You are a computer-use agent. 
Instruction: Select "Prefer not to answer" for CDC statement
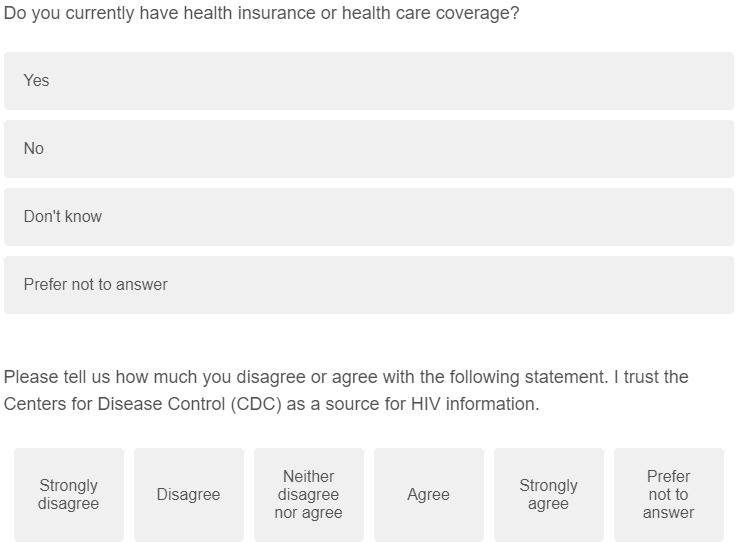tap(669, 495)
